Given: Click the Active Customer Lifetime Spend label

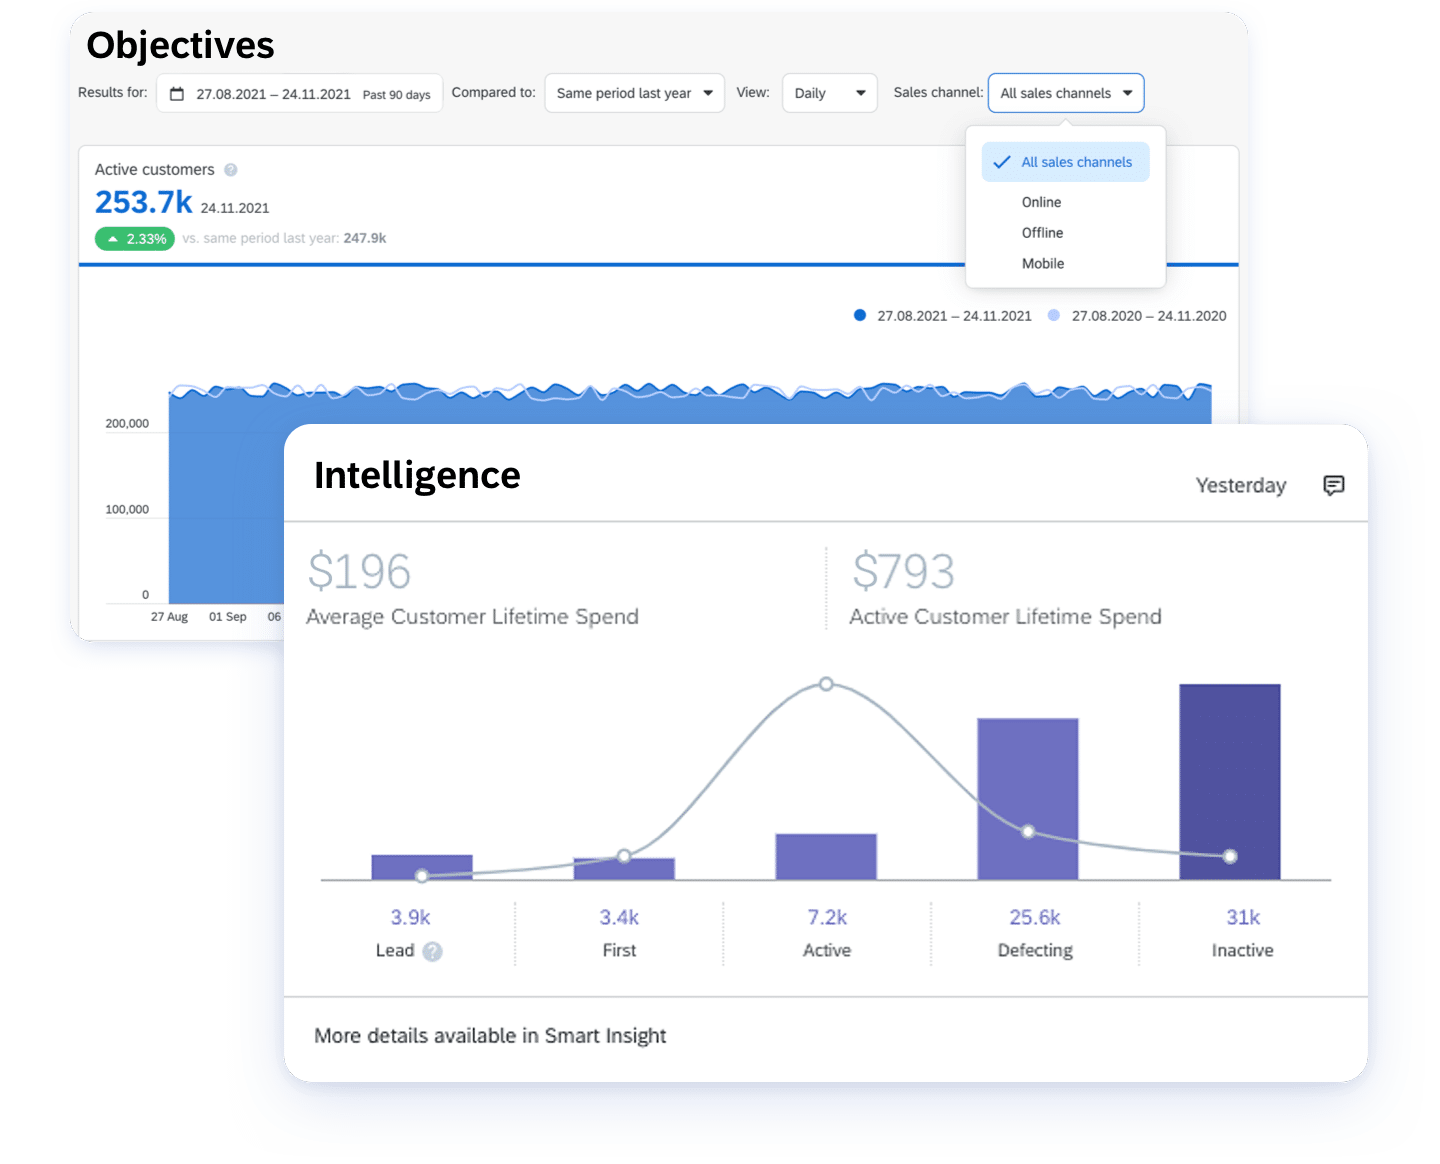Looking at the screenshot, I should [1005, 617].
